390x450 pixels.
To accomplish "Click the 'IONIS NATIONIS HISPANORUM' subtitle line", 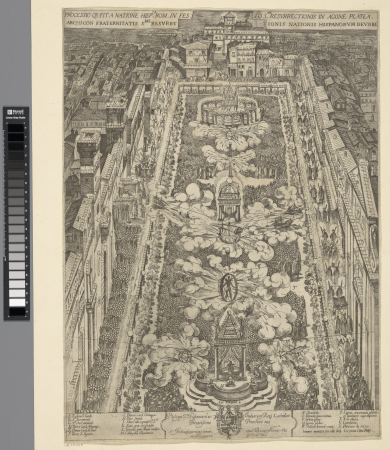I will pos(321,24).
